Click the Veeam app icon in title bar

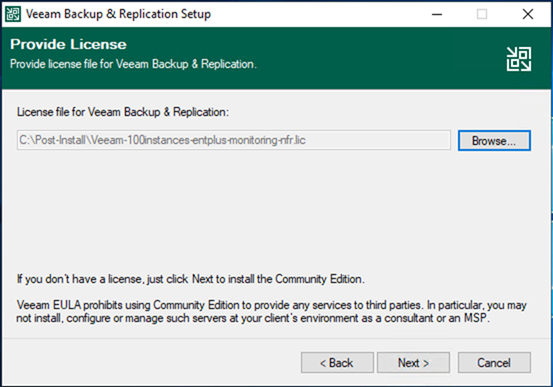click(x=13, y=14)
